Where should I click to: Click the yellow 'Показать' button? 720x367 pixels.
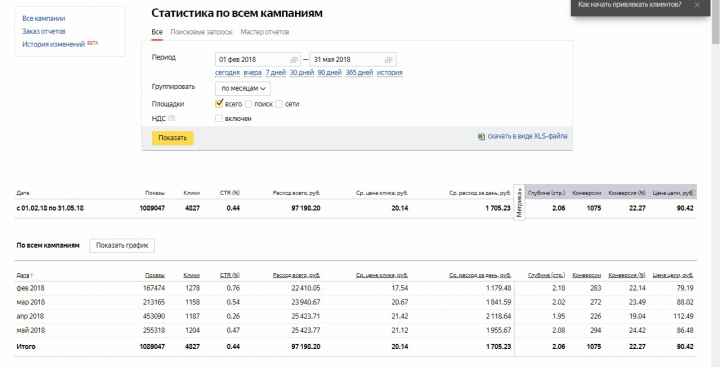click(x=173, y=138)
